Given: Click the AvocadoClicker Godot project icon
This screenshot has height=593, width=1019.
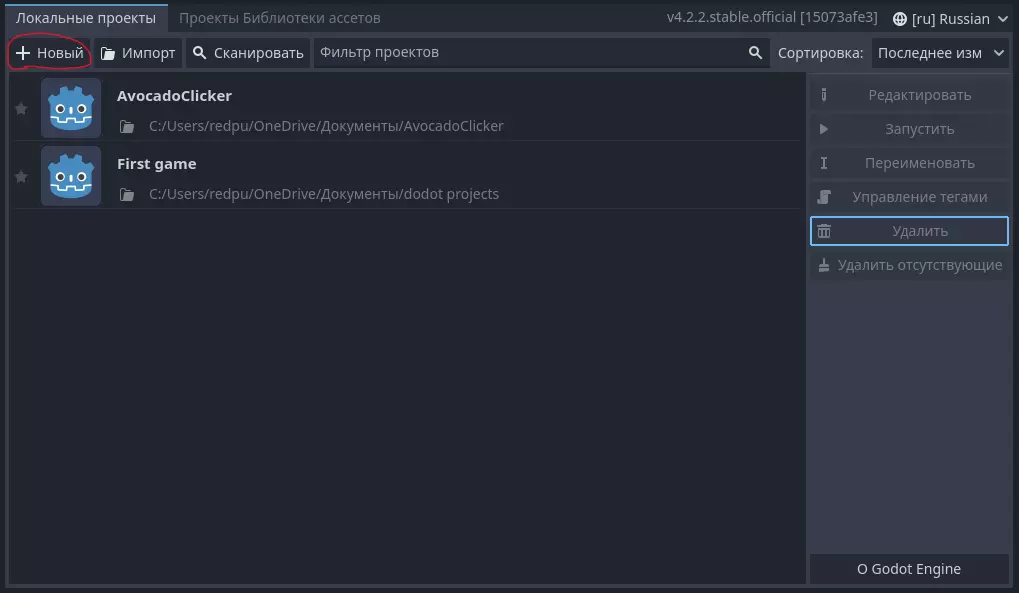Looking at the screenshot, I should click(x=71, y=108).
